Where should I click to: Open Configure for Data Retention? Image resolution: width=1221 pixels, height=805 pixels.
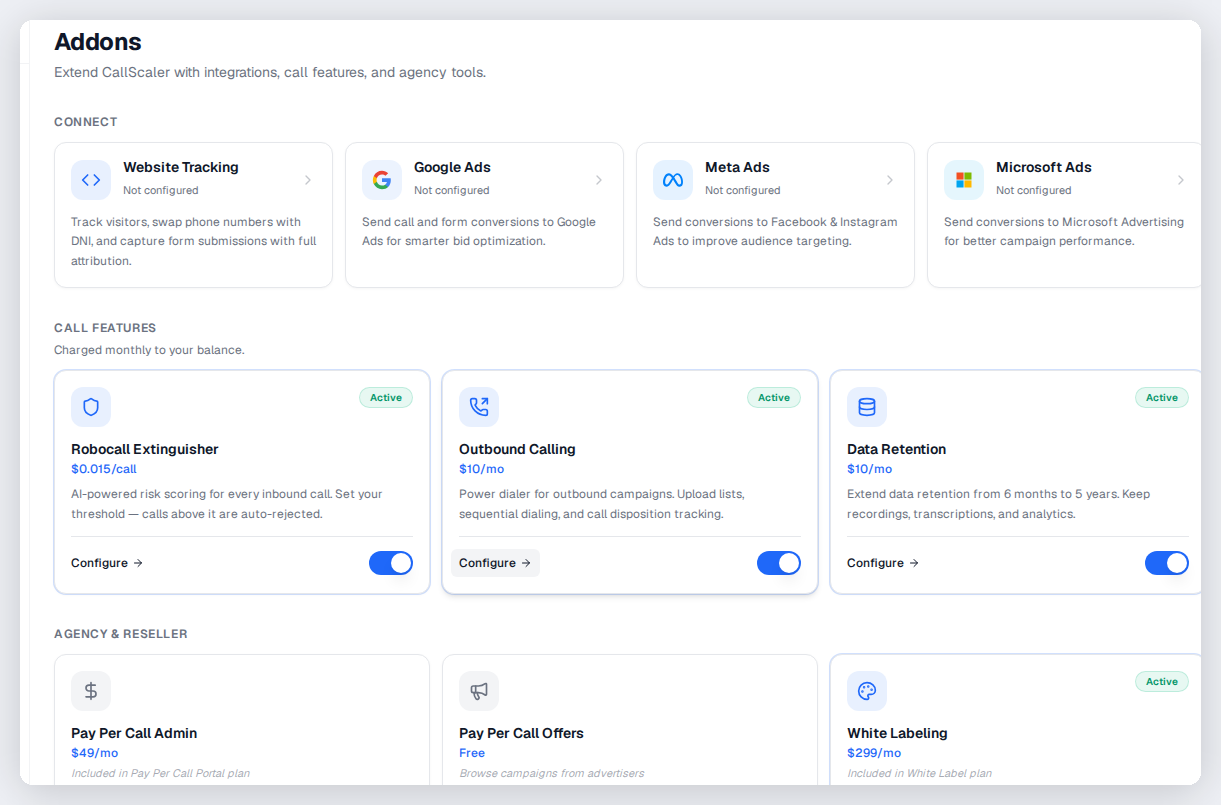[x=882, y=562]
